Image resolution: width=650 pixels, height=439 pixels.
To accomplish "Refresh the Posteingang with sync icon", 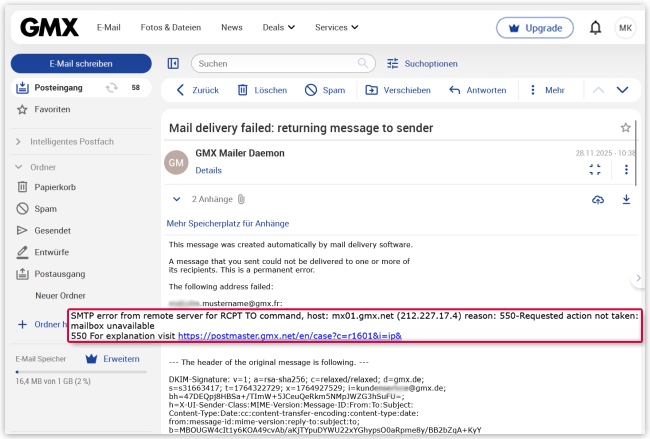I will 112,87.
